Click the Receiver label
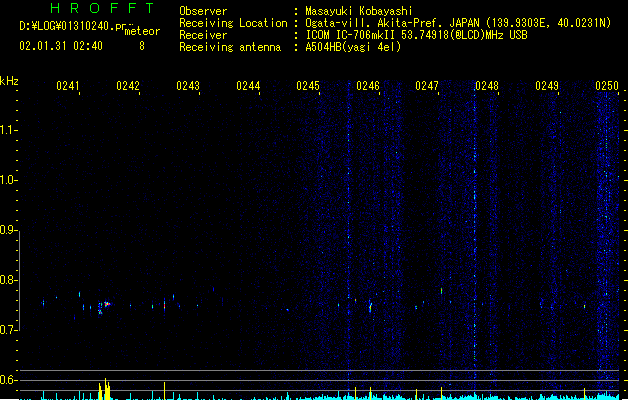The height and width of the screenshot is (400, 629). [x=203, y=35]
